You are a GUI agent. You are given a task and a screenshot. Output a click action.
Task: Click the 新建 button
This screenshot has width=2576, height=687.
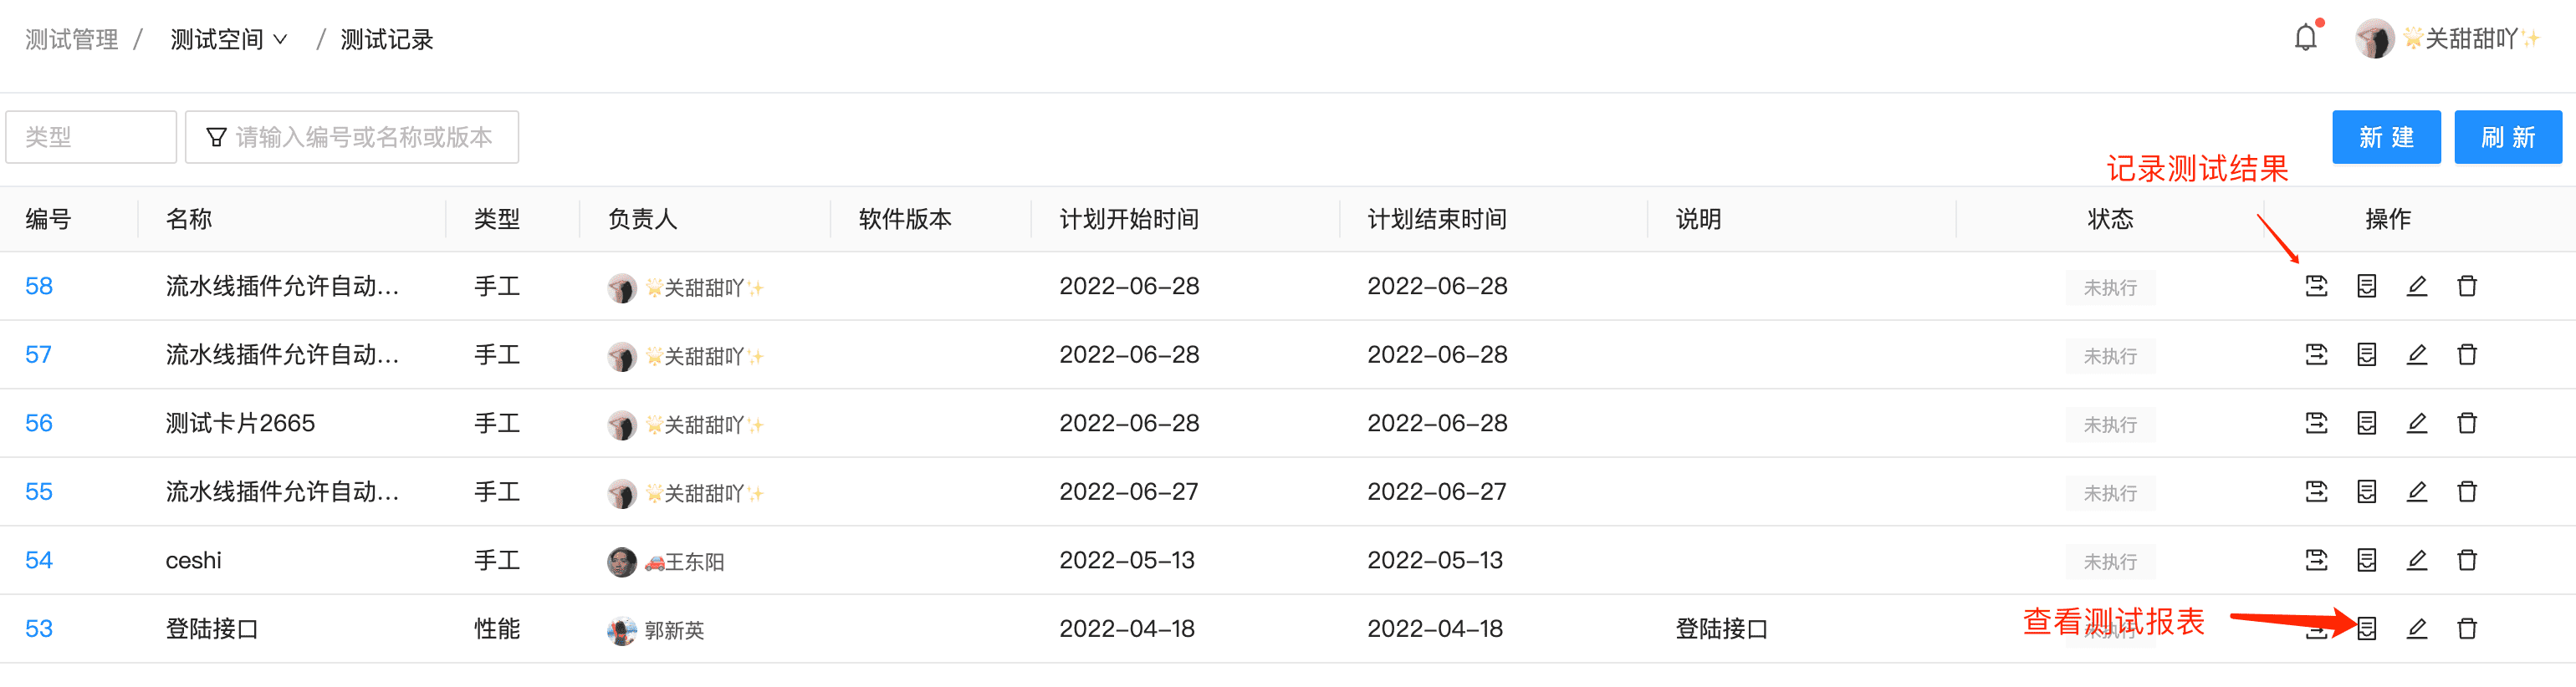click(2386, 137)
